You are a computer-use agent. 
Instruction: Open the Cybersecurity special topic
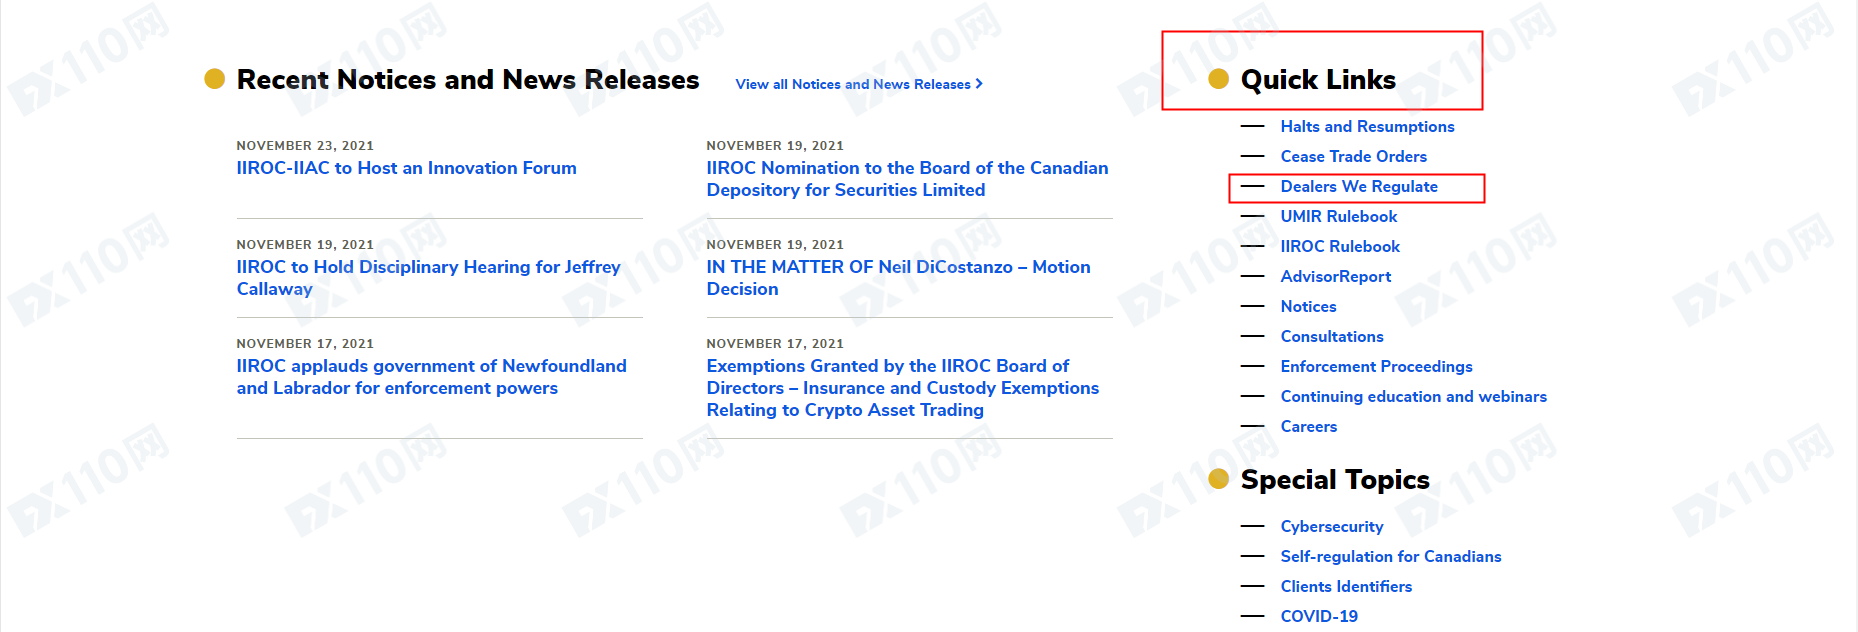[1331, 526]
